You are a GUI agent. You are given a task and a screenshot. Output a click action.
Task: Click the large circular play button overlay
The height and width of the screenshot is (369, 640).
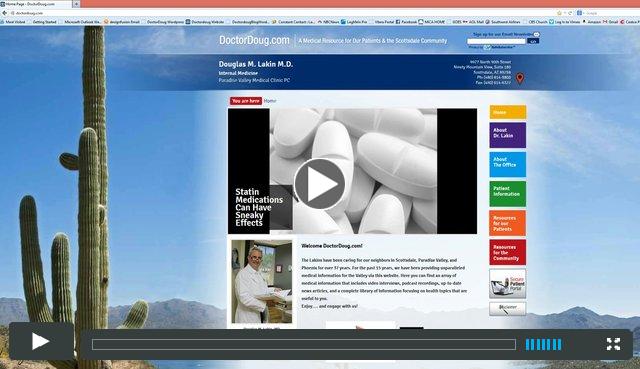[320, 184]
